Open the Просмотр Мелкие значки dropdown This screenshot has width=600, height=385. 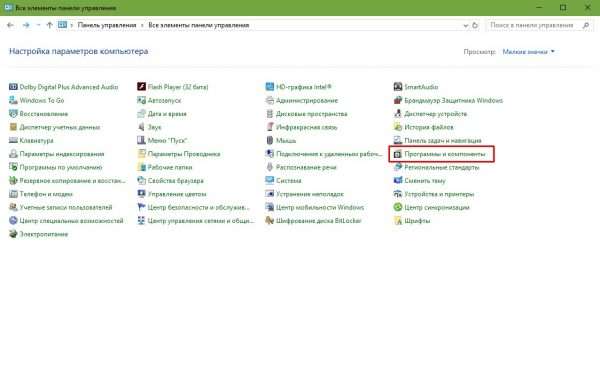pos(528,52)
